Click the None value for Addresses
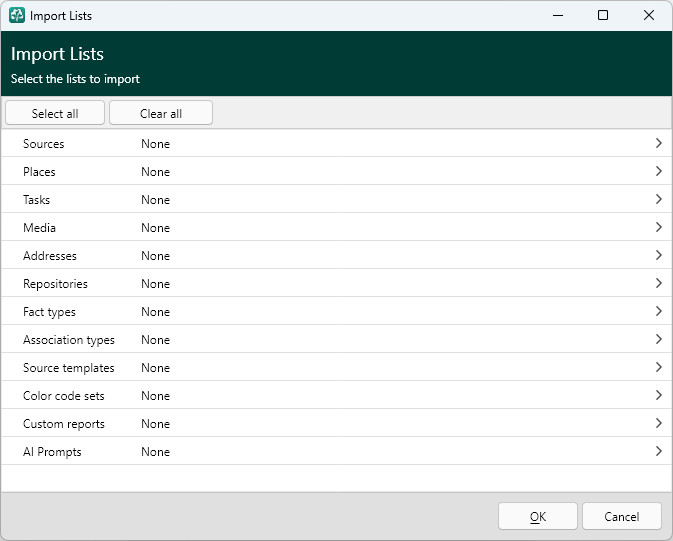This screenshot has width=673, height=541. pos(155,256)
